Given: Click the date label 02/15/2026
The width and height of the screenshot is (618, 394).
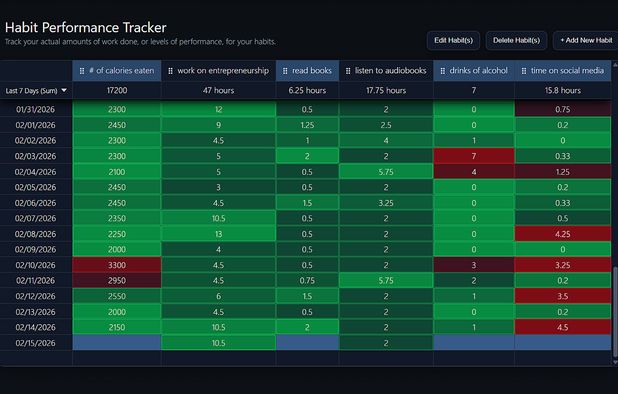Looking at the screenshot, I should coord(35,343).
